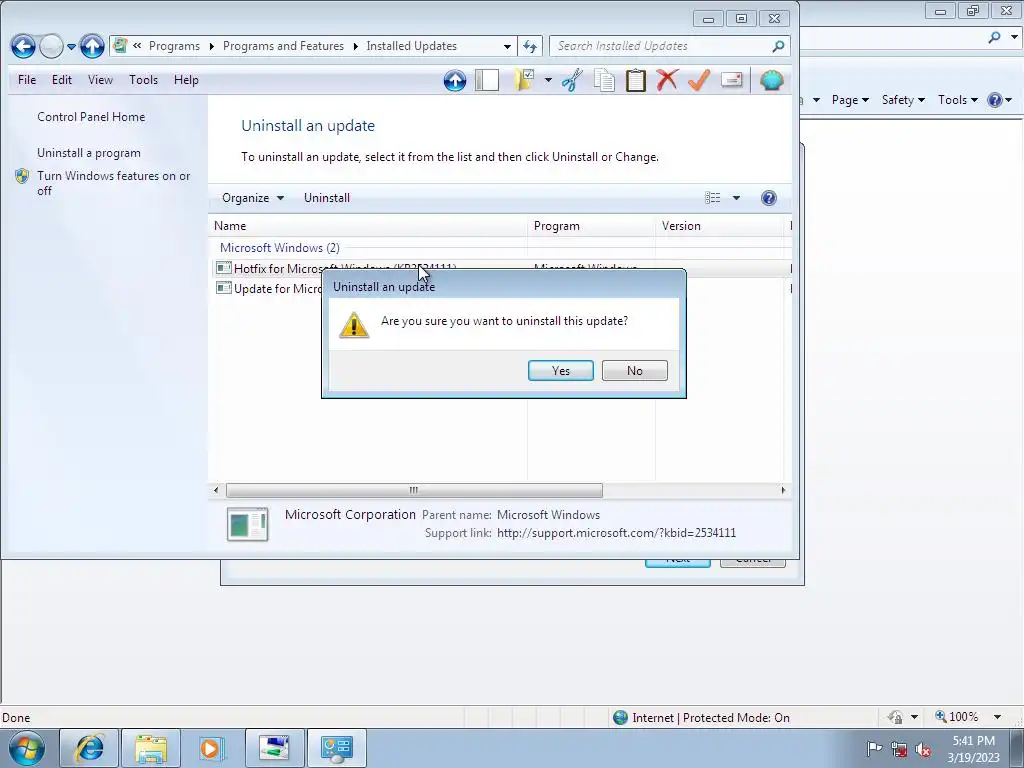Click the network tray icon
This screenshot has width=1024, height=768.
pos(899,749)
